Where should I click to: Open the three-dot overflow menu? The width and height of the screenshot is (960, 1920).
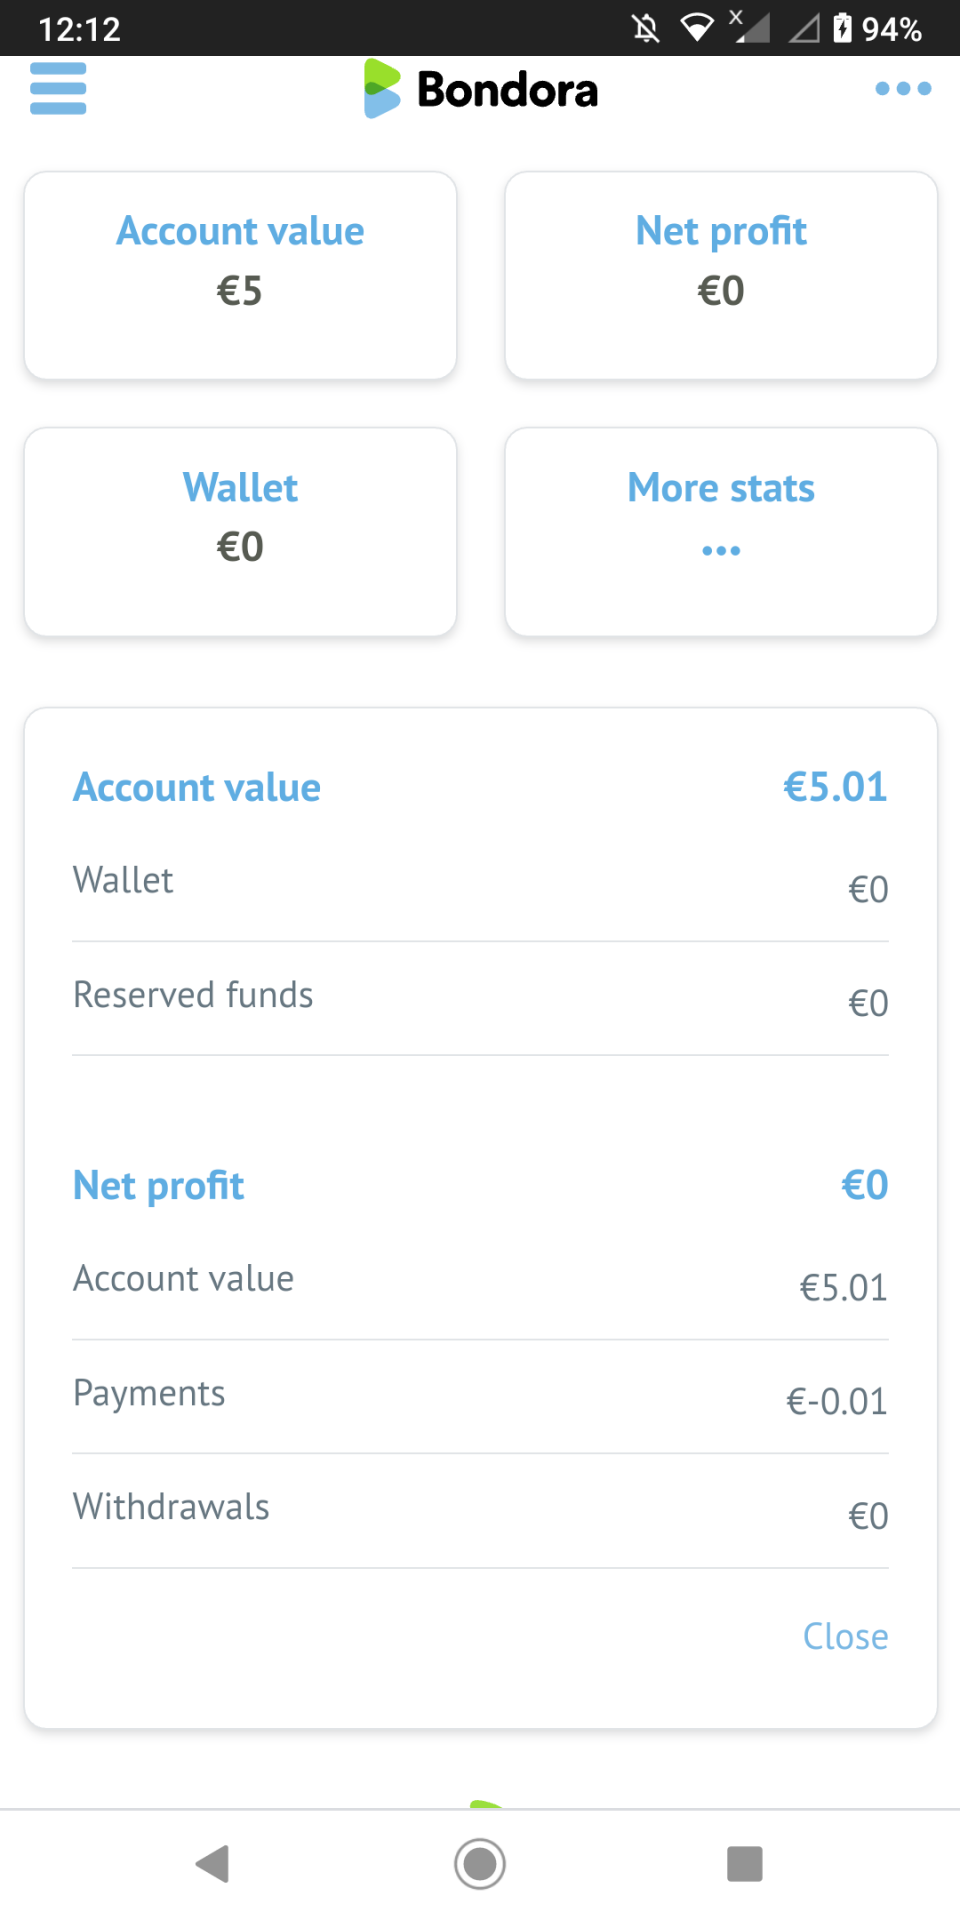pyautogui.click(x=902, y=89)
